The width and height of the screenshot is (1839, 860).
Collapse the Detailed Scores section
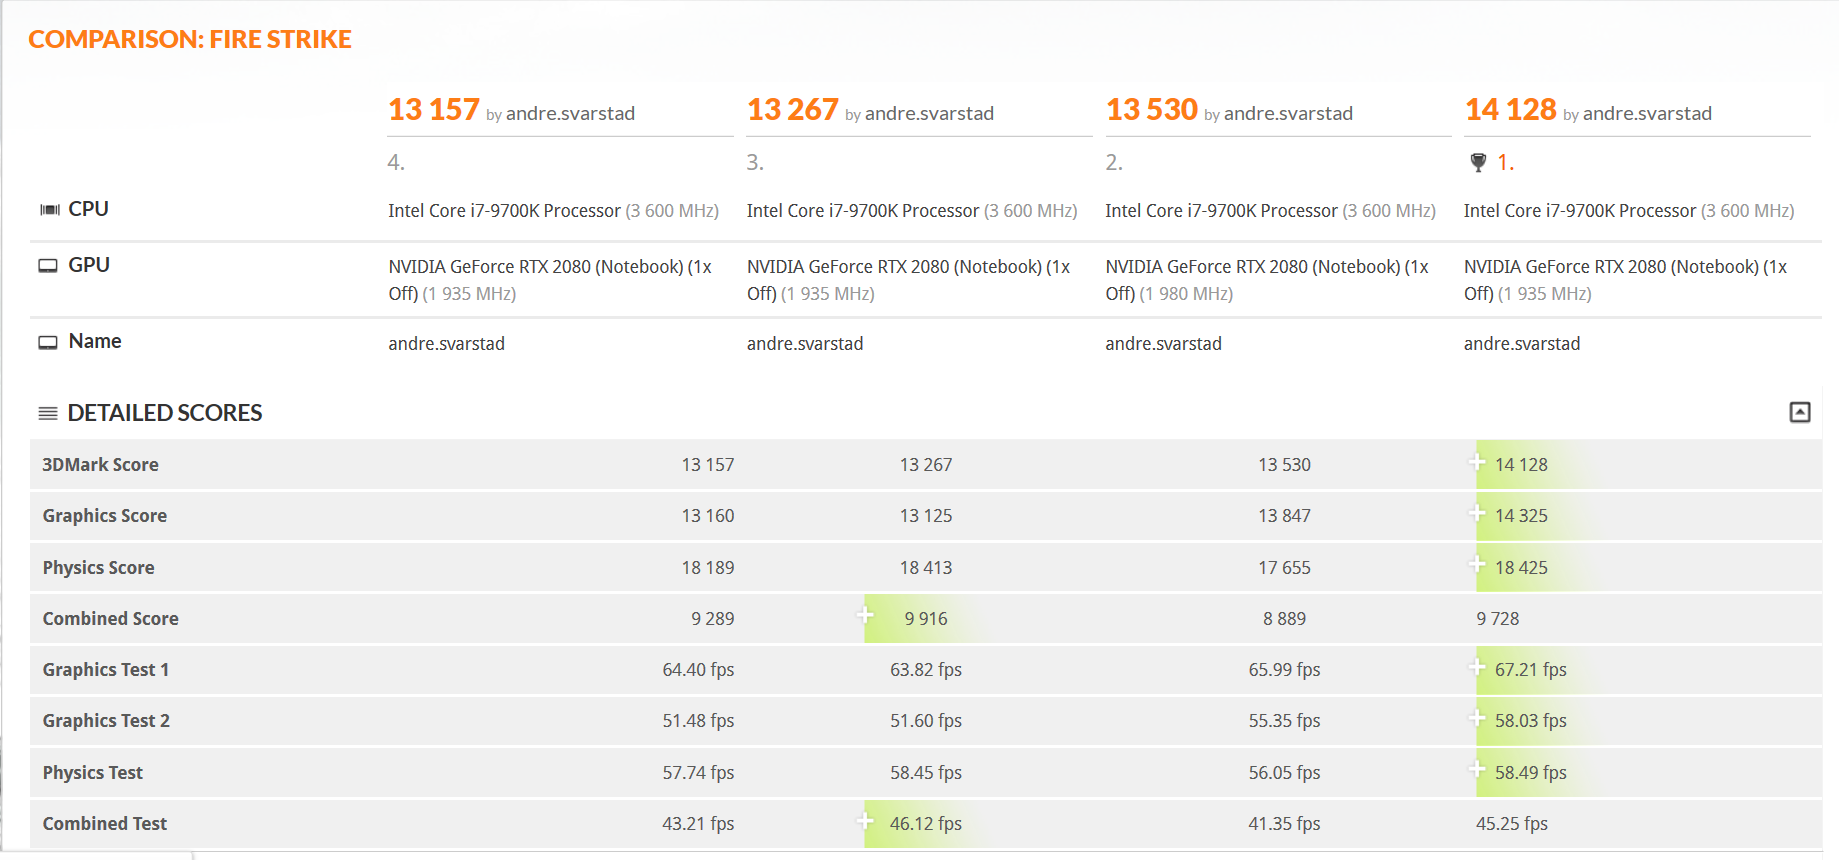click(1799, 412)
